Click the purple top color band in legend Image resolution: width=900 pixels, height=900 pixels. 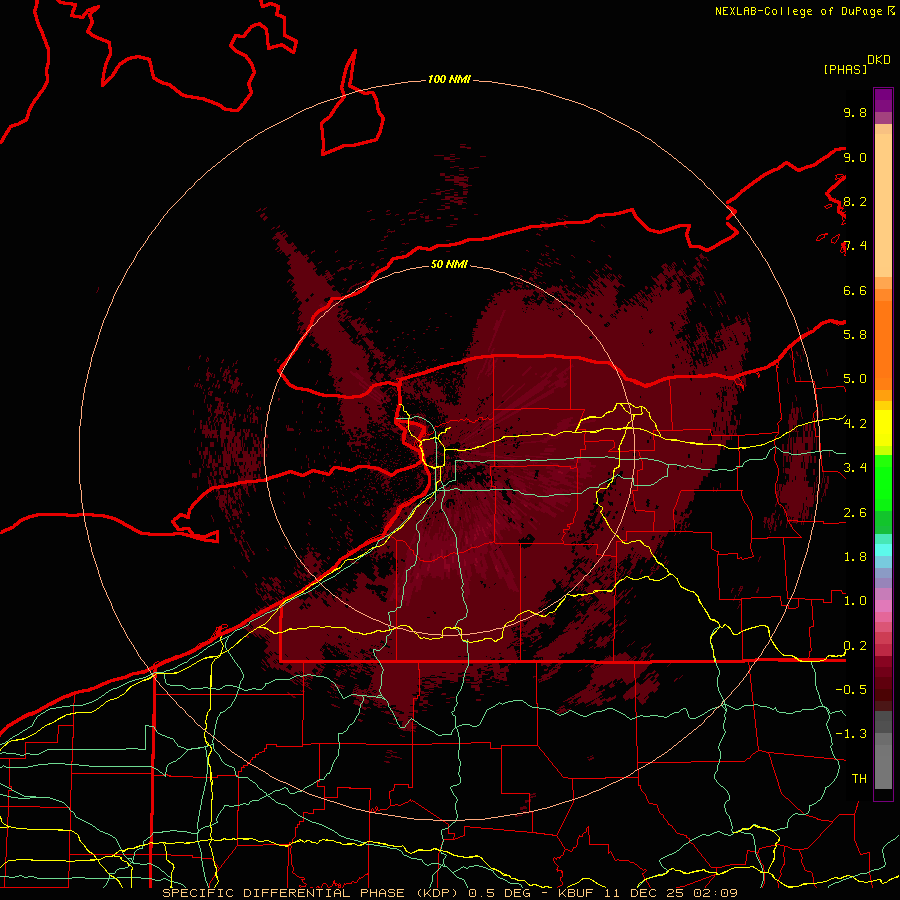tap(883, 100)
